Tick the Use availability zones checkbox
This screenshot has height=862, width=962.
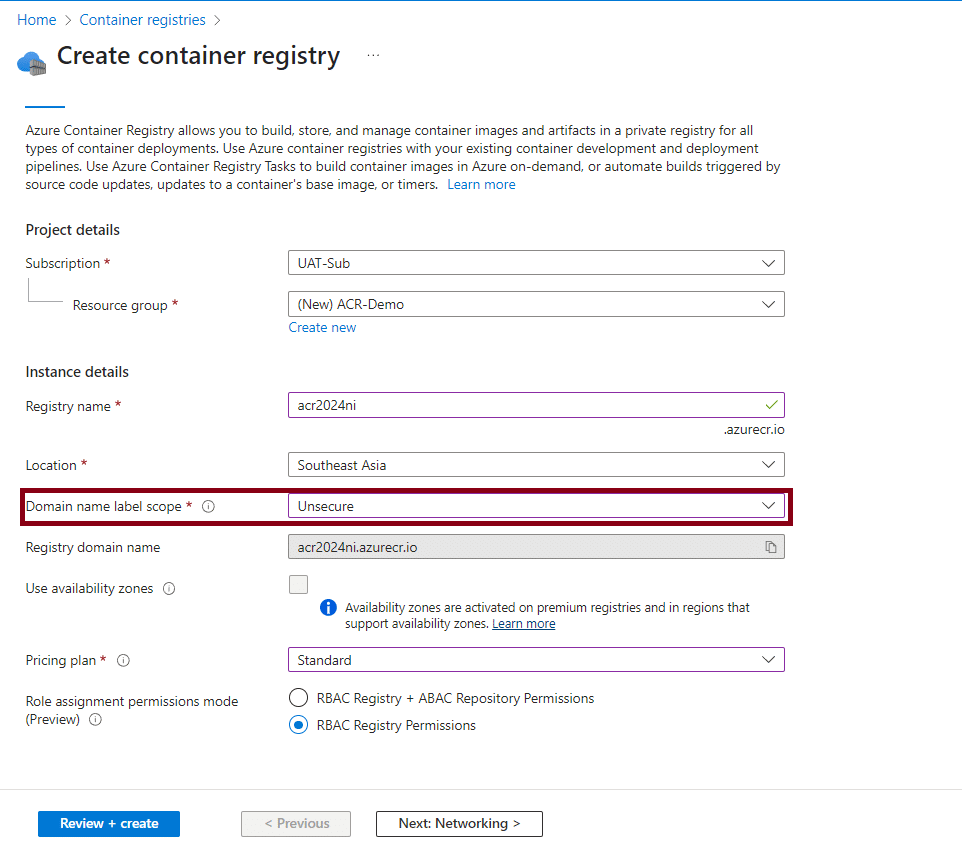click(298, 585)
